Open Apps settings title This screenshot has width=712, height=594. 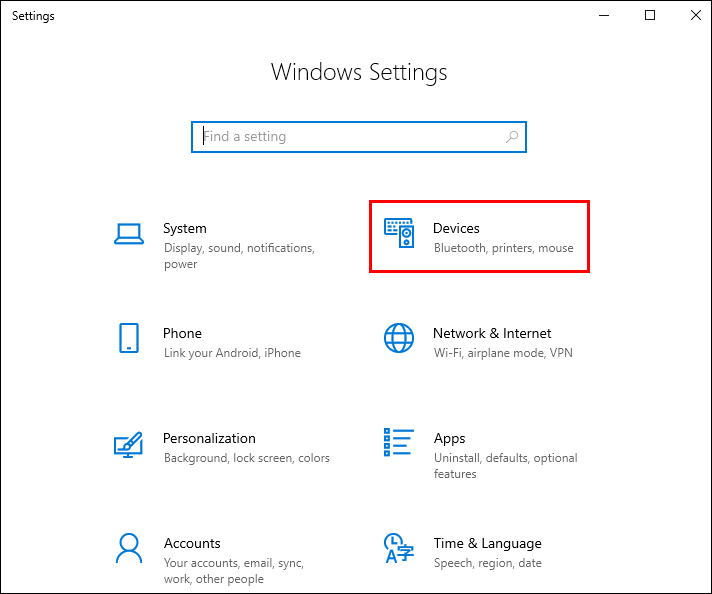click(x=449, y=439)
